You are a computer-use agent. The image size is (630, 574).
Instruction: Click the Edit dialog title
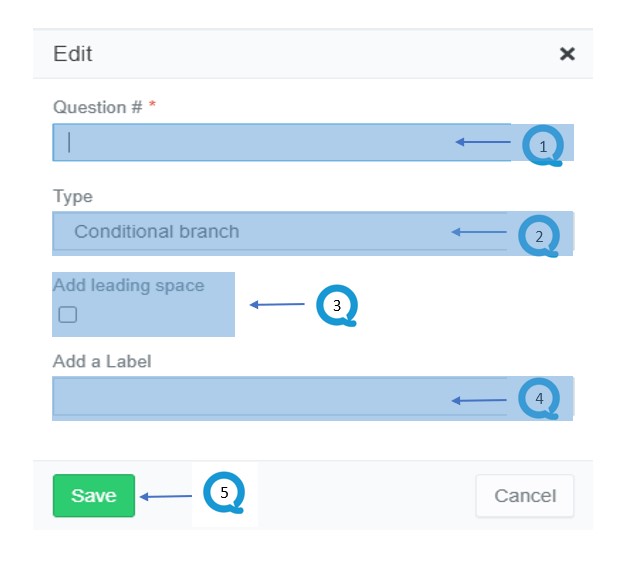click(73, 53)
